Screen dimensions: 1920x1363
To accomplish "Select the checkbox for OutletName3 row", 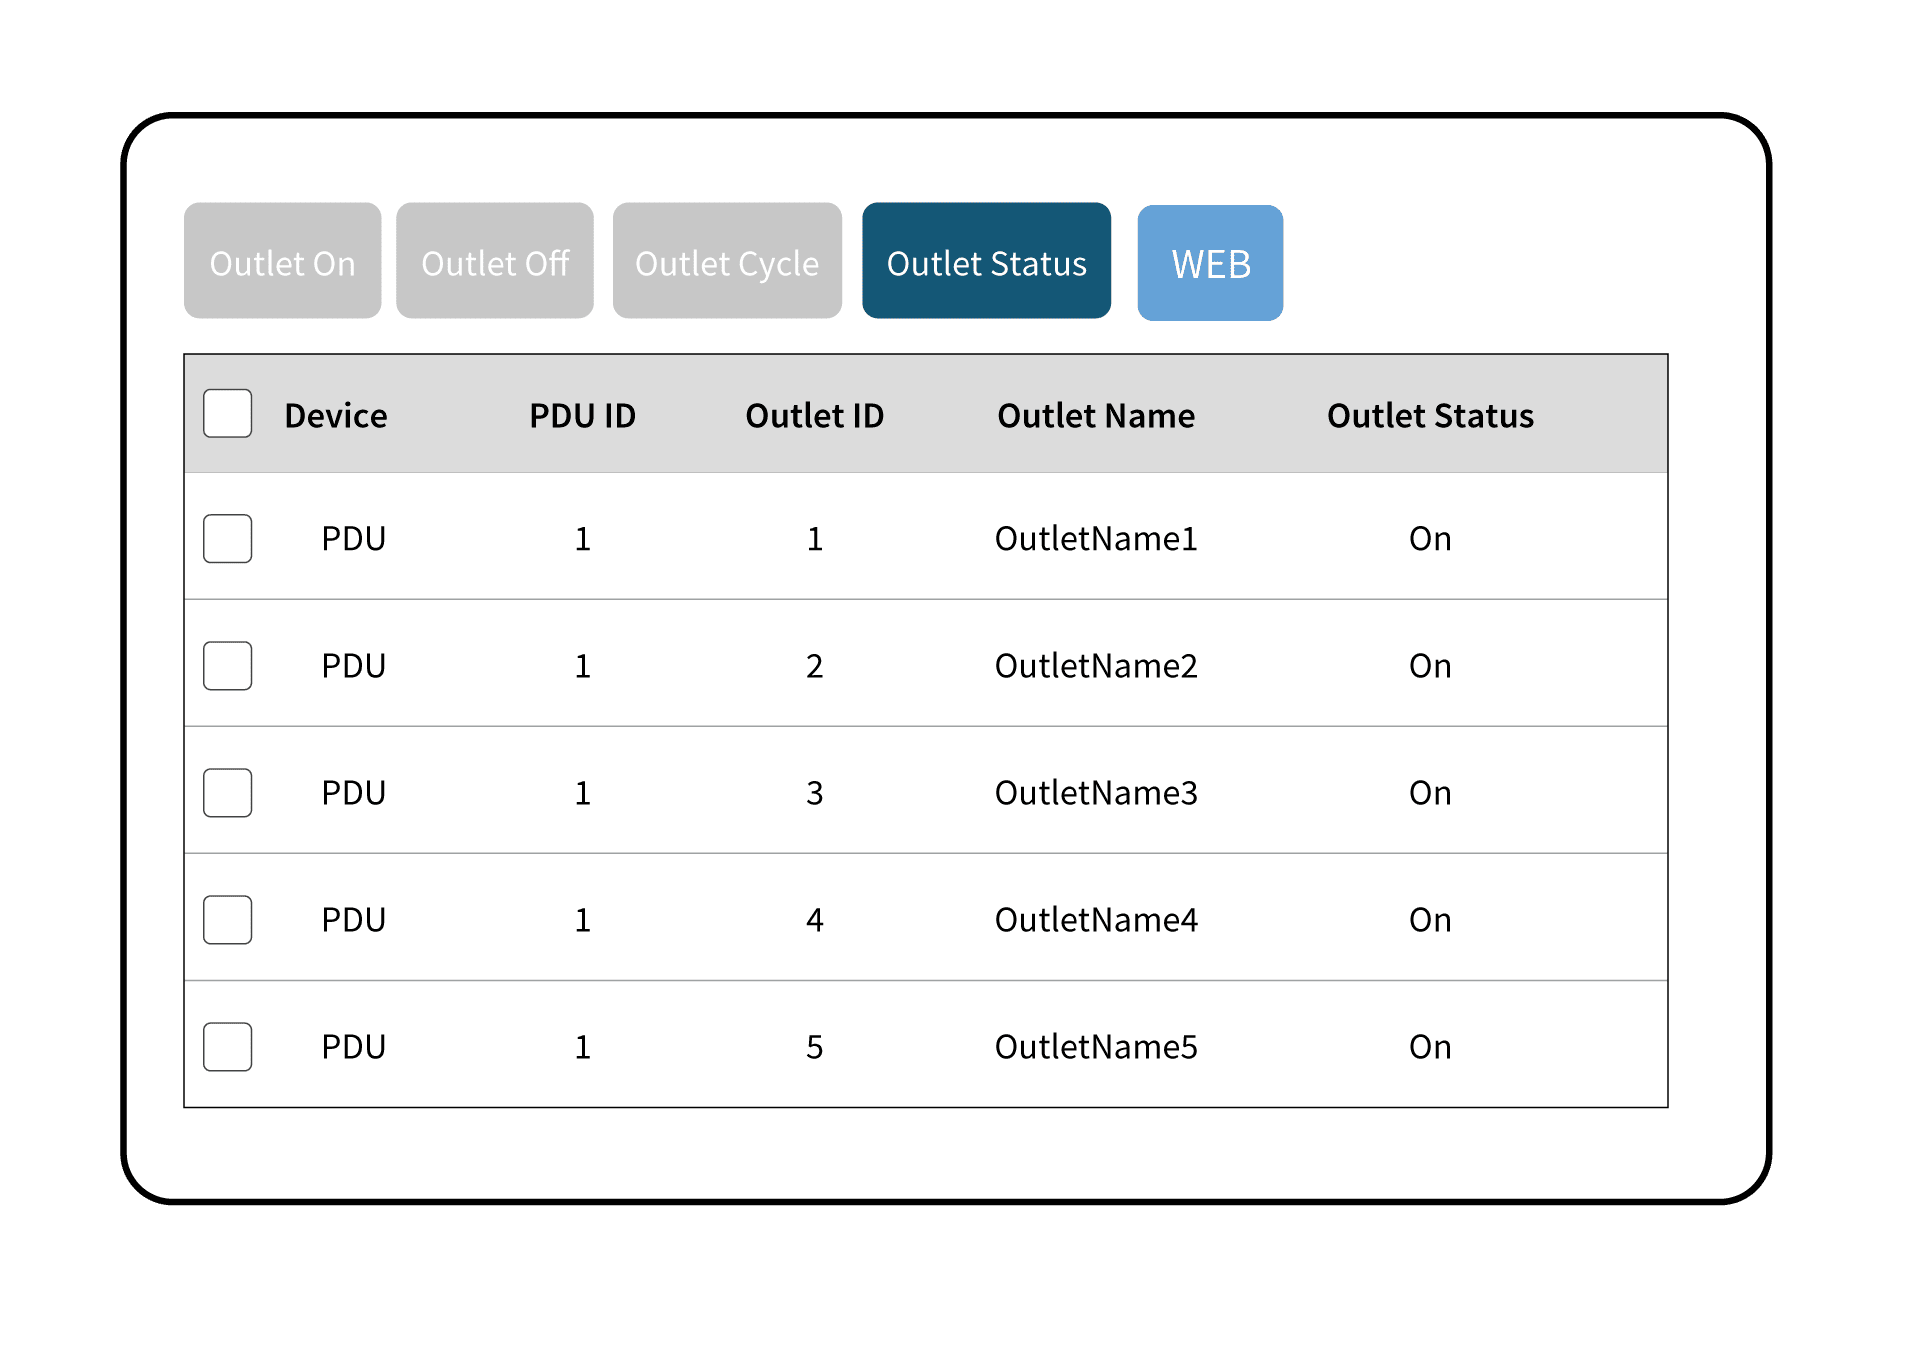I will (228, 793).
